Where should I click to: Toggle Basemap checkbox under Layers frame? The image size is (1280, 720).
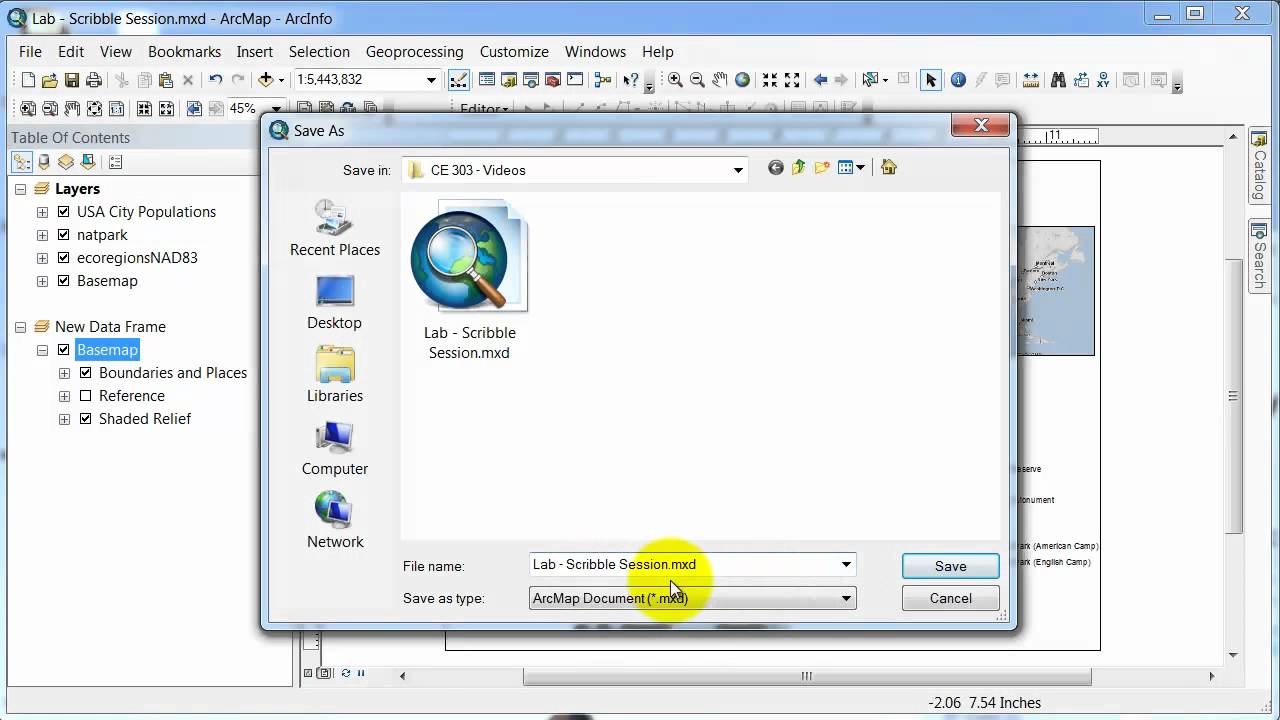(x=64, y=281)
